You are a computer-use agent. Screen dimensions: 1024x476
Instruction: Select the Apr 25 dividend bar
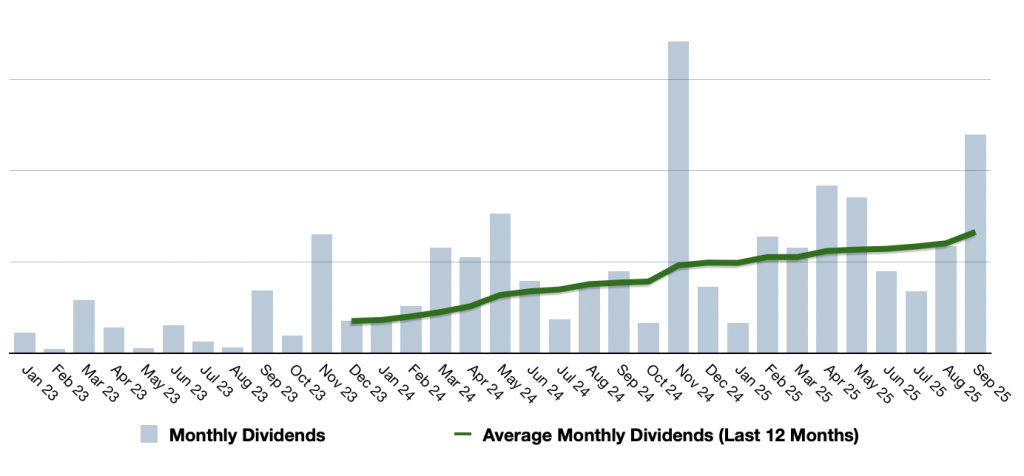(x=827, y=269)
